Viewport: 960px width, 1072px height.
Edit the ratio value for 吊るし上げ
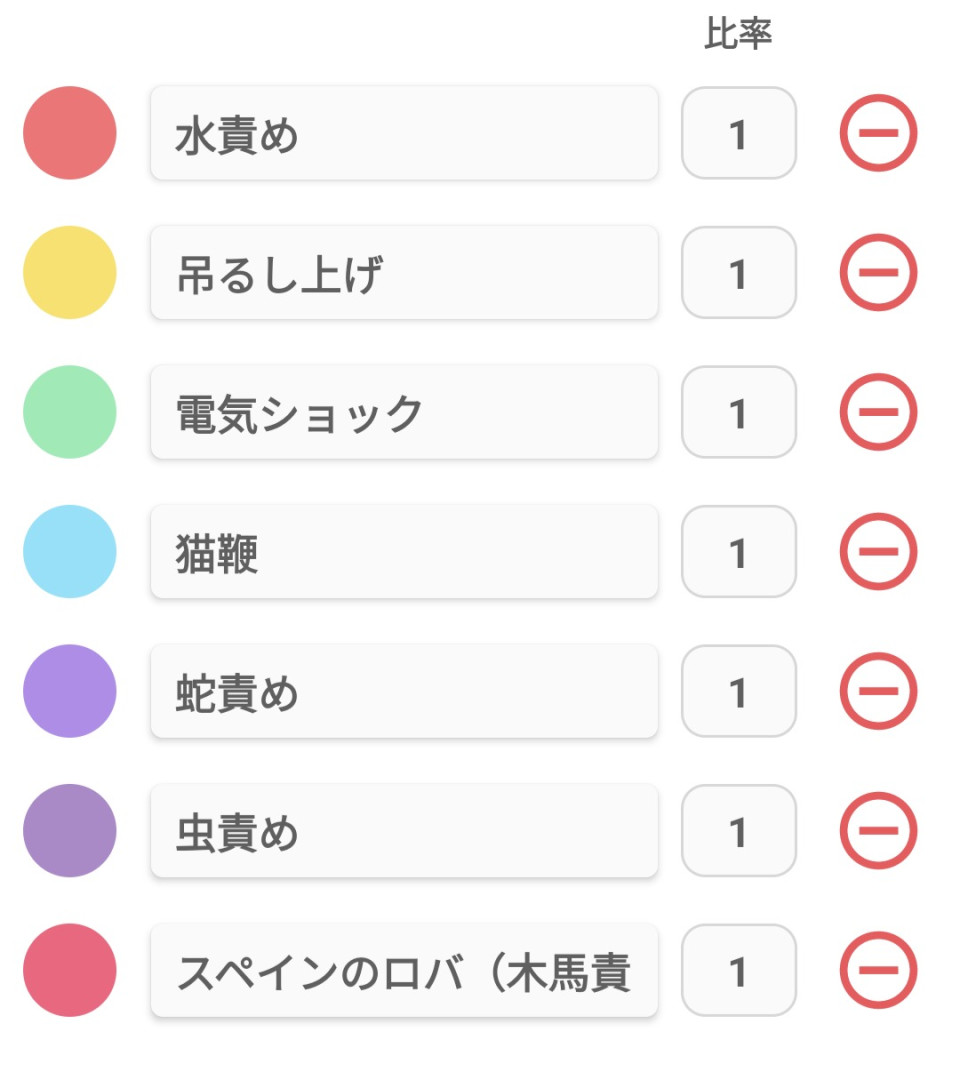tap(738, 272)
